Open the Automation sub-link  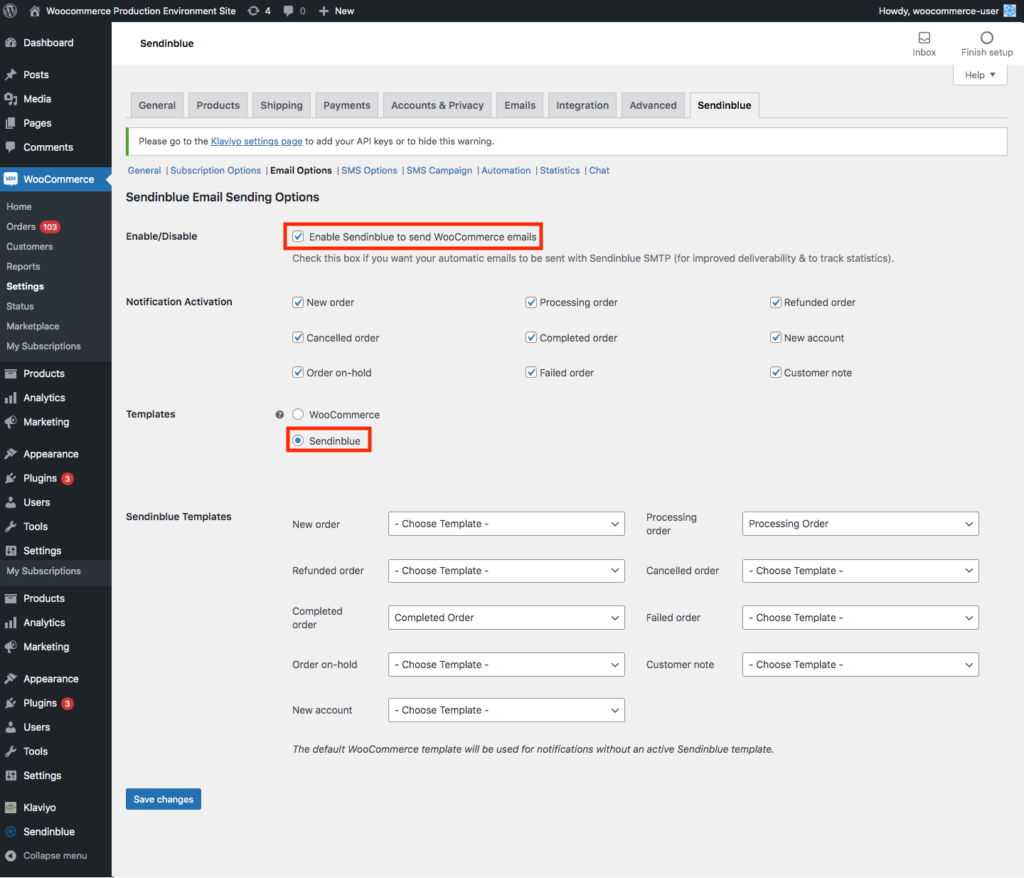[x=506, y=171]
